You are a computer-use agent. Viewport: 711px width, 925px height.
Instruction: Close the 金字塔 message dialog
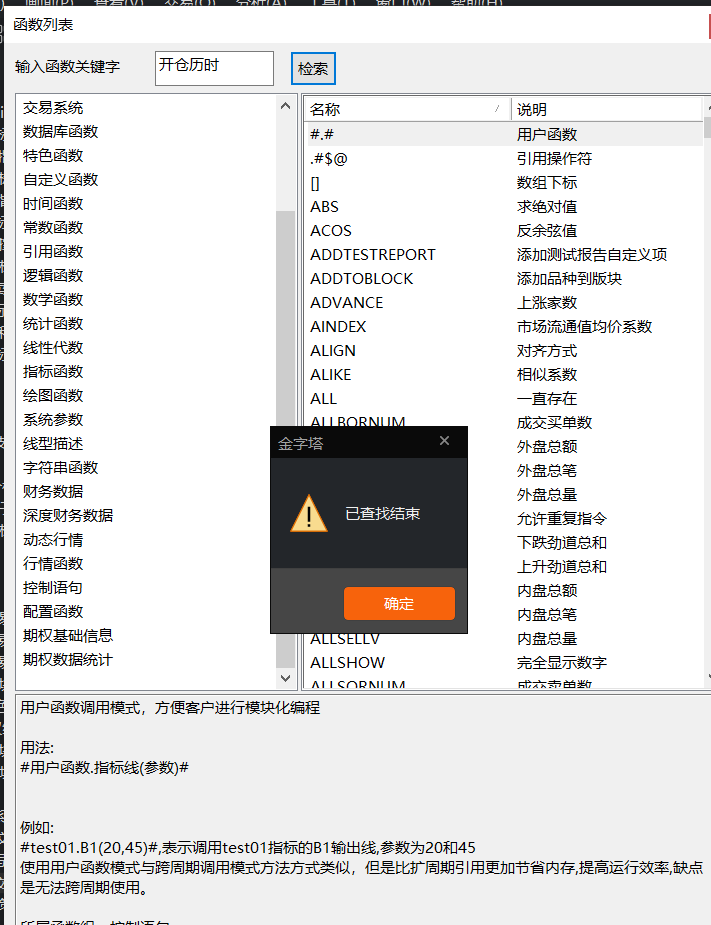click(444, 441)
